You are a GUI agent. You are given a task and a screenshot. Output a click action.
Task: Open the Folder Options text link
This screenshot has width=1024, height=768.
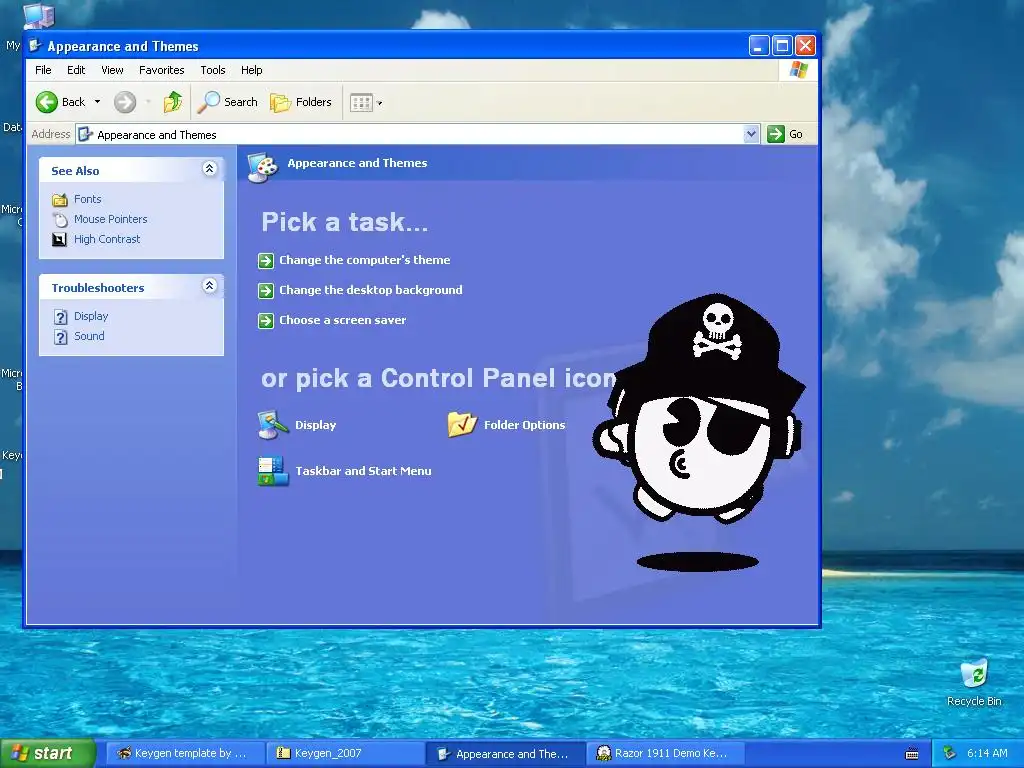(x=524, y=425)
